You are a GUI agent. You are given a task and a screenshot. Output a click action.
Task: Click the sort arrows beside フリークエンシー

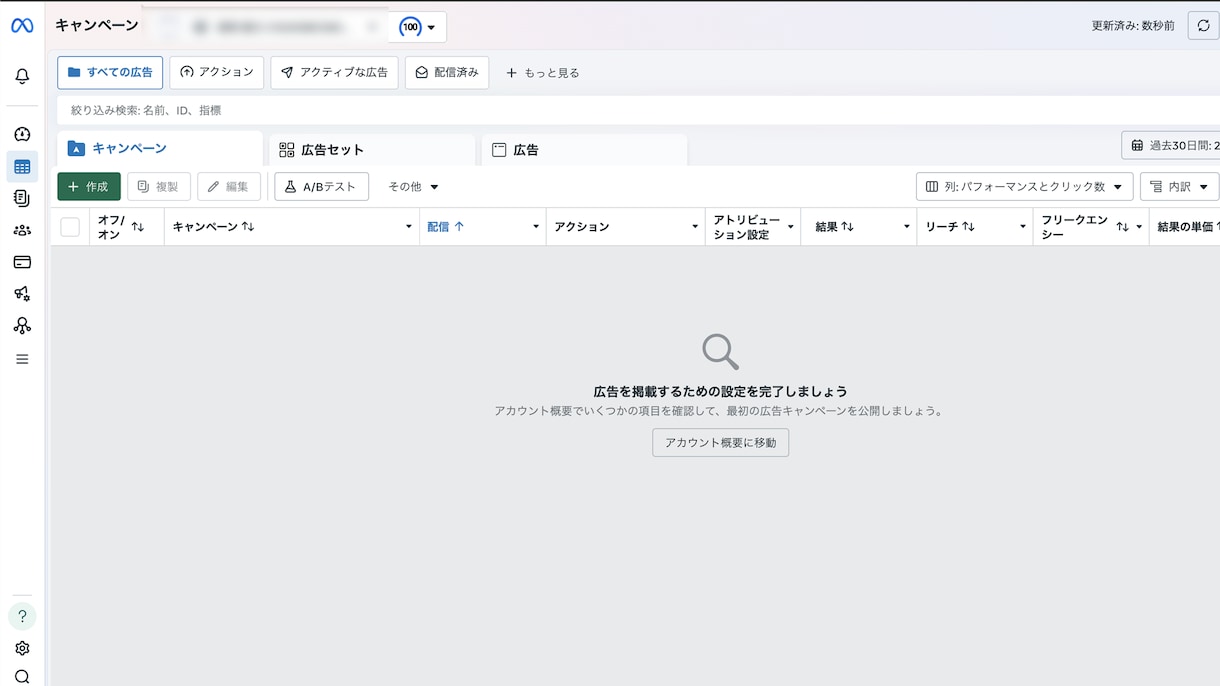[x=1122, y=227]
